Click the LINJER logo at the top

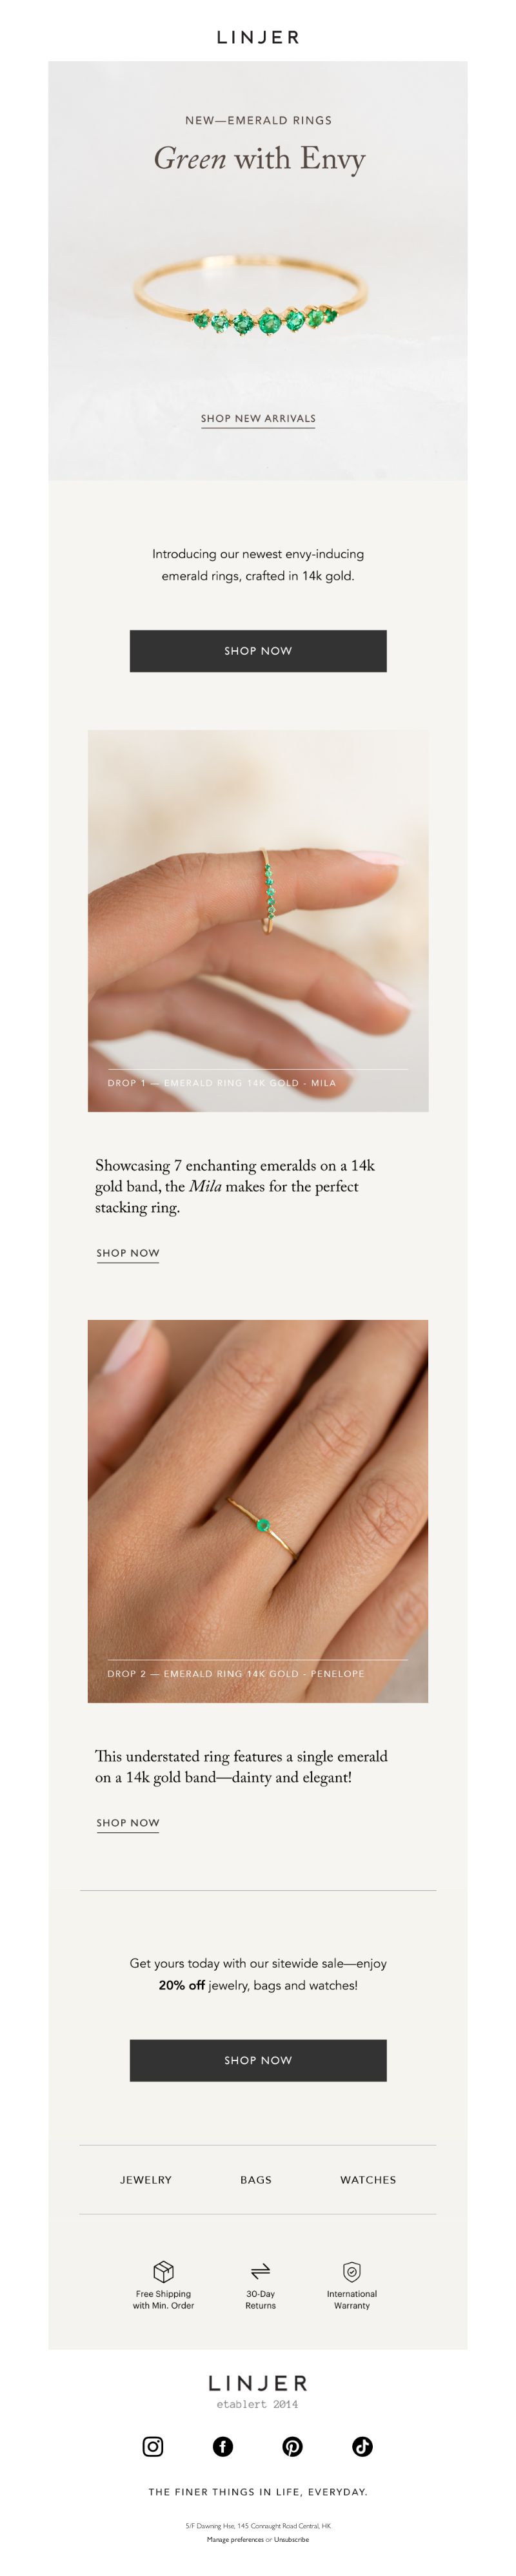(258, 37)
